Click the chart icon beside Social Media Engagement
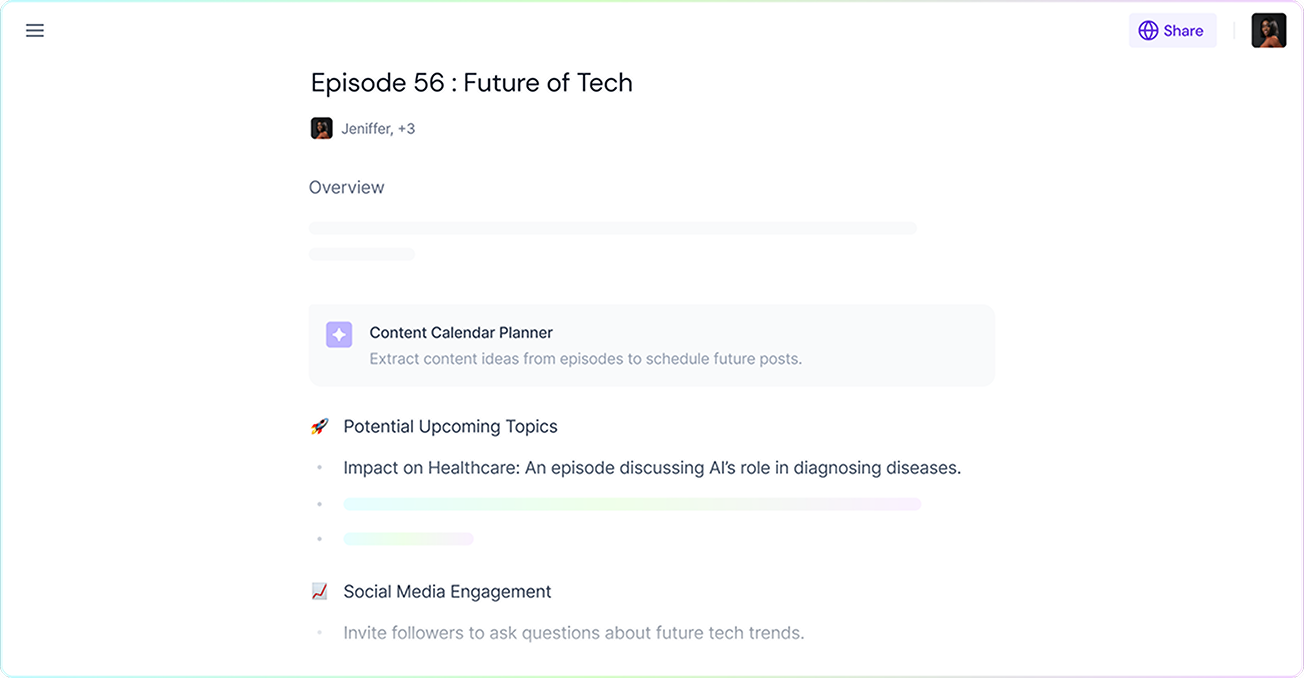This screenshot has width=1304, height=678. point(320,590)
